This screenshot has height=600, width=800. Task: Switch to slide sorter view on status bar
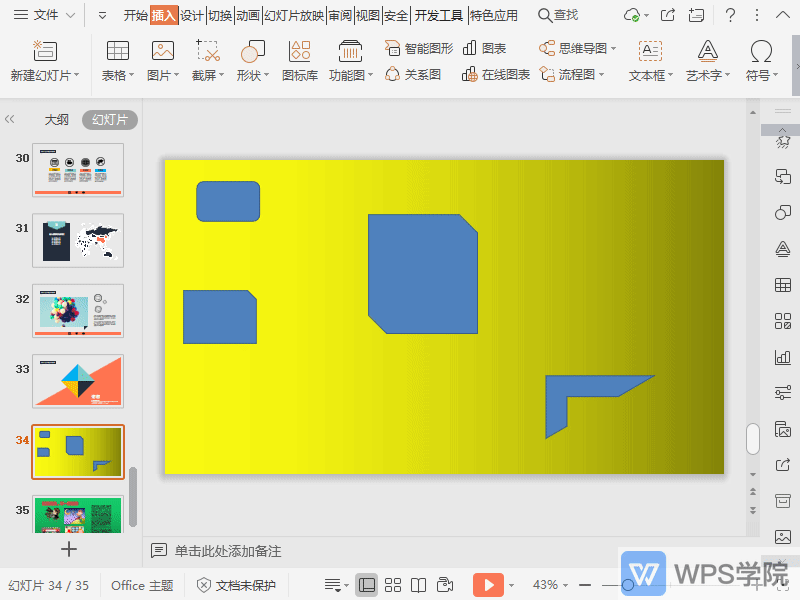(393, 584)
